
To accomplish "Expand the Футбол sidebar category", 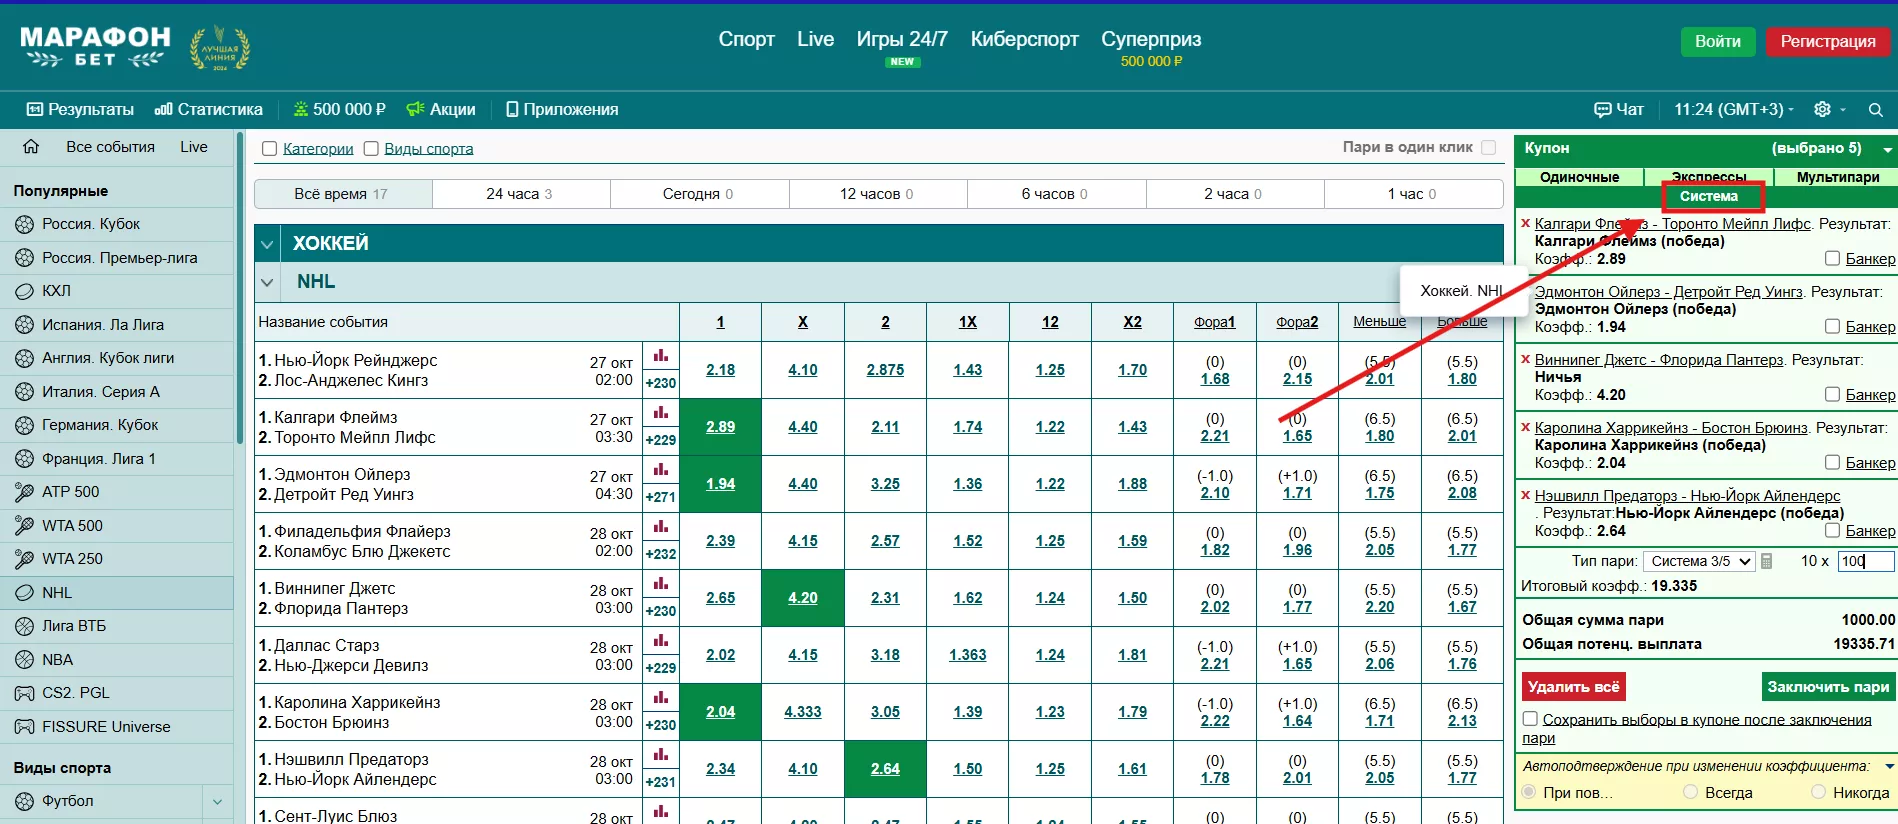I will pyautogui.click(x=217, y=801).
